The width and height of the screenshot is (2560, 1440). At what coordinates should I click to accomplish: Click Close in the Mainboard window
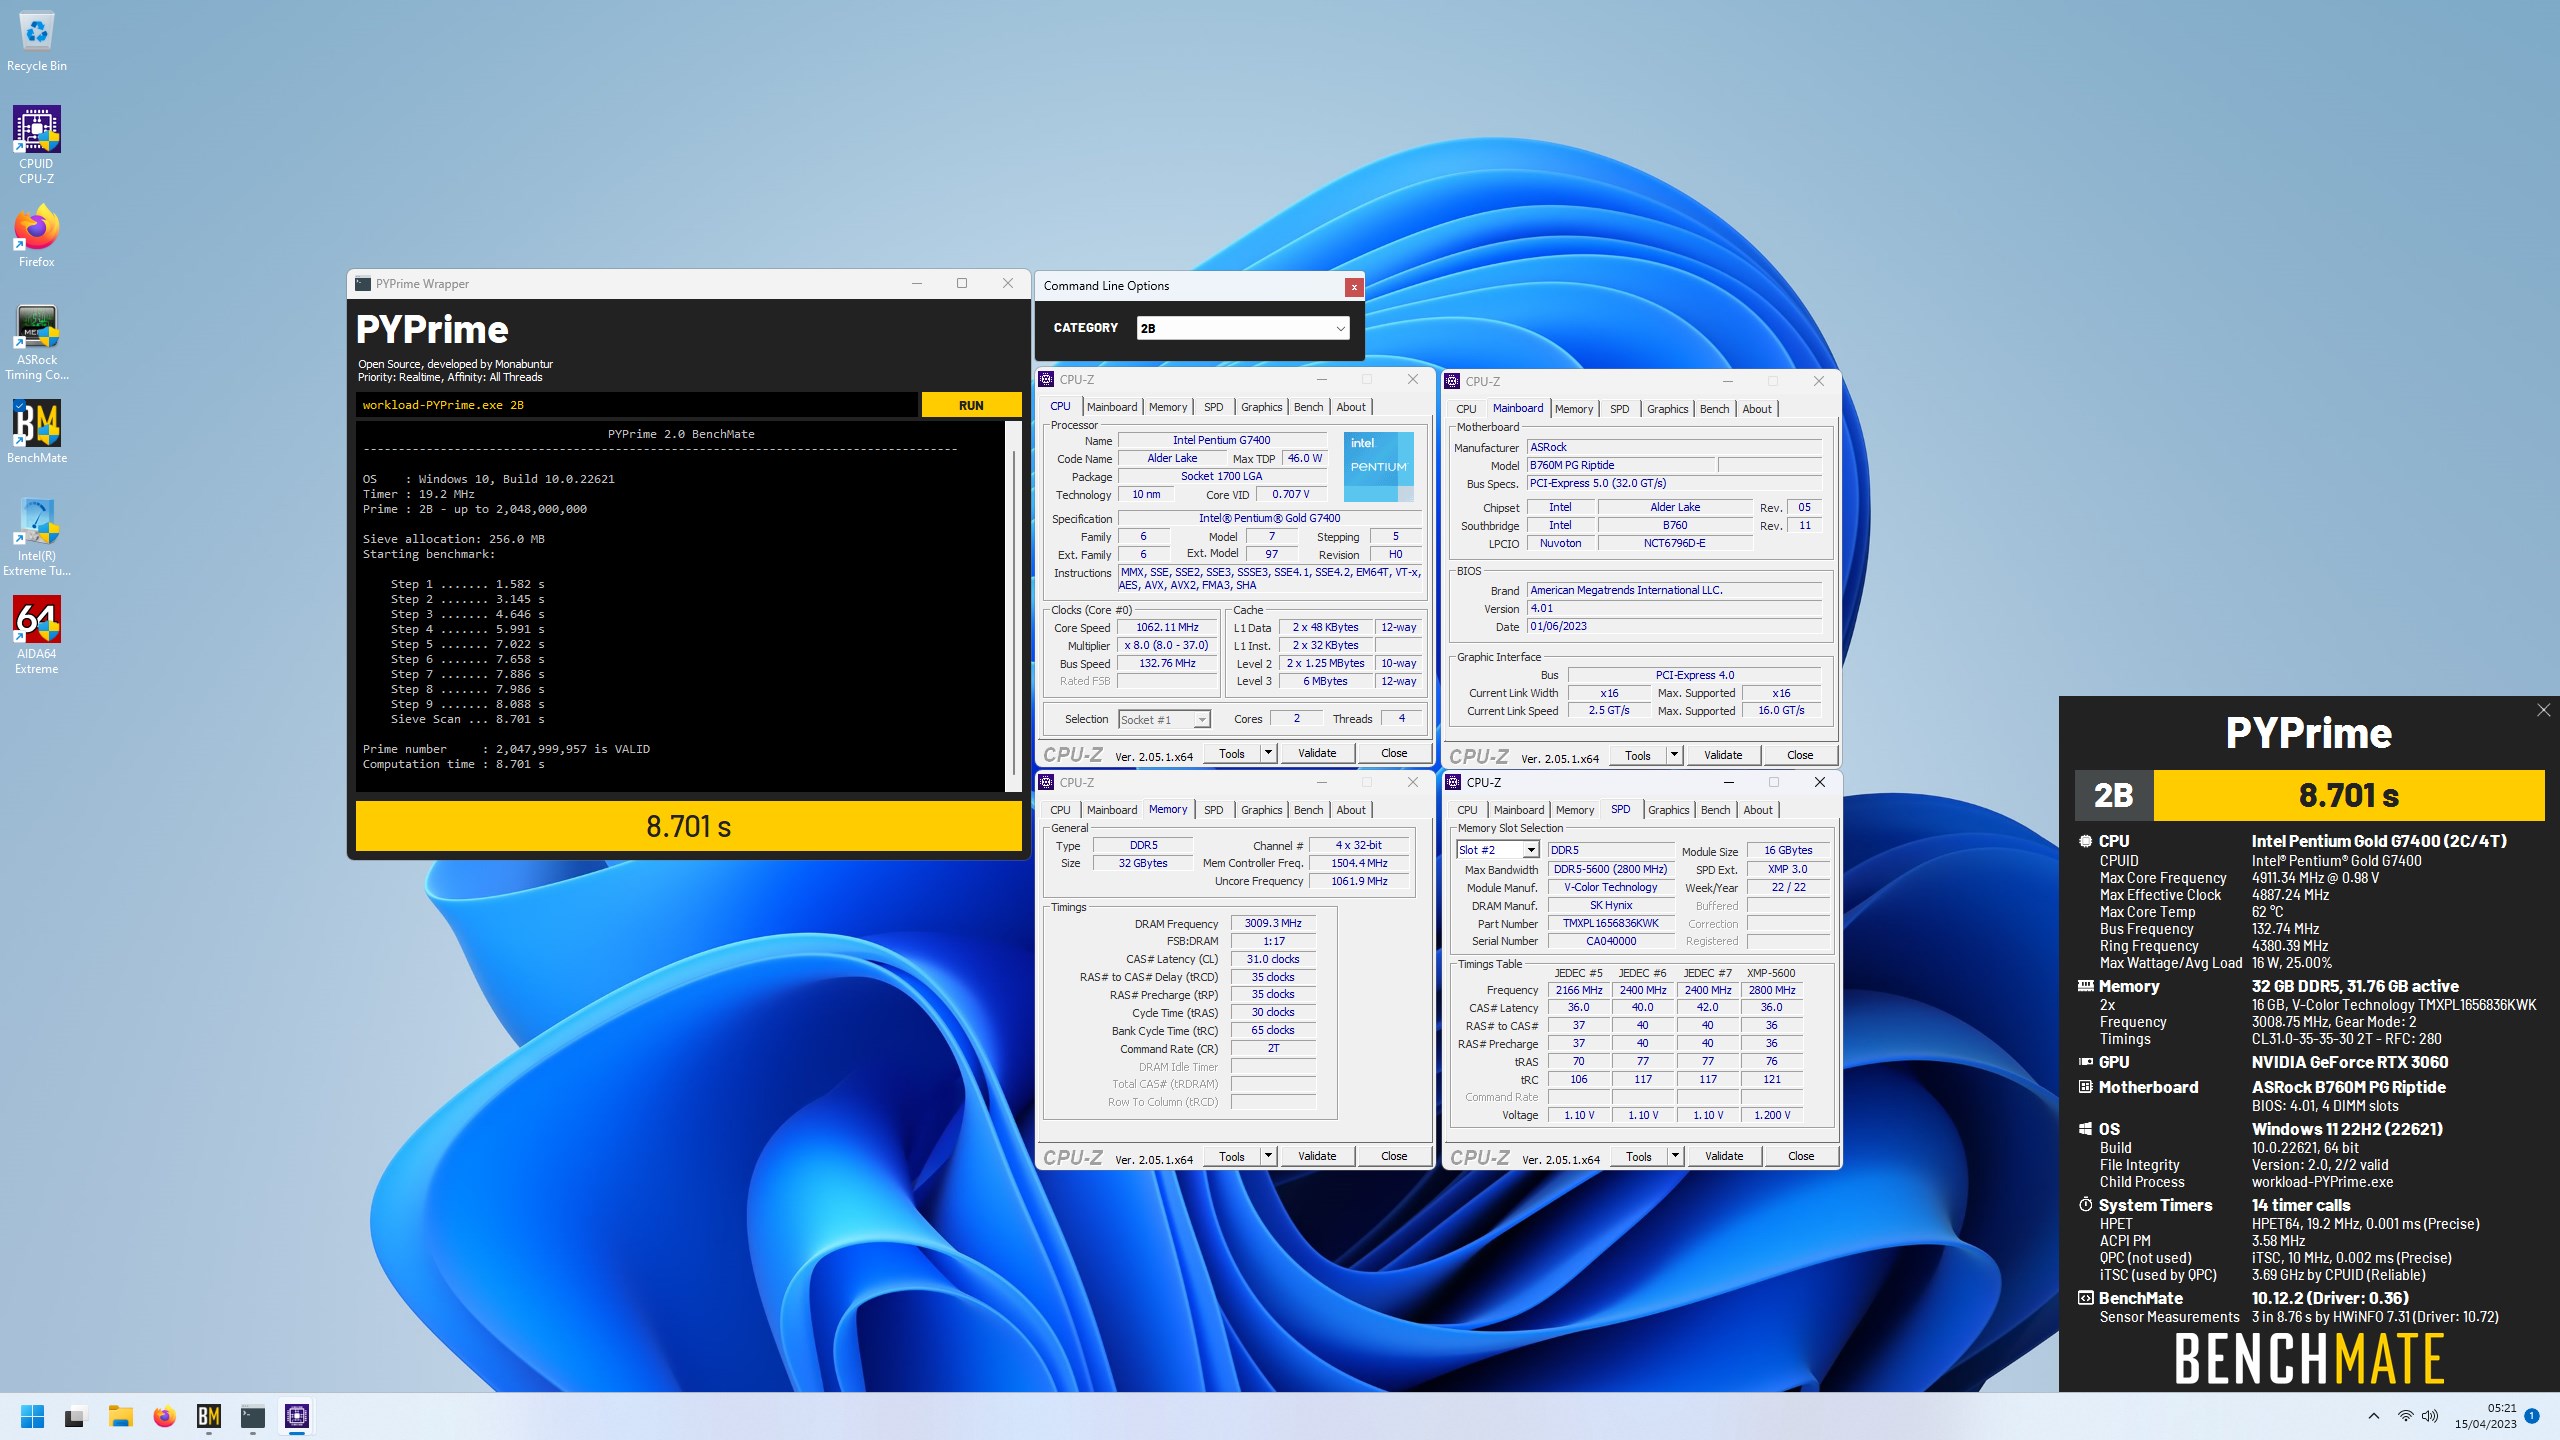[x=1800, y=756]
